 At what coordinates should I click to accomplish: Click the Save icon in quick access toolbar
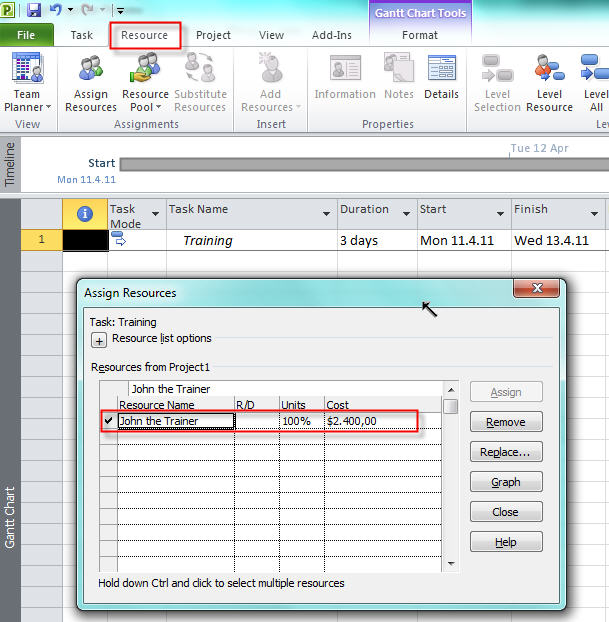34,10
